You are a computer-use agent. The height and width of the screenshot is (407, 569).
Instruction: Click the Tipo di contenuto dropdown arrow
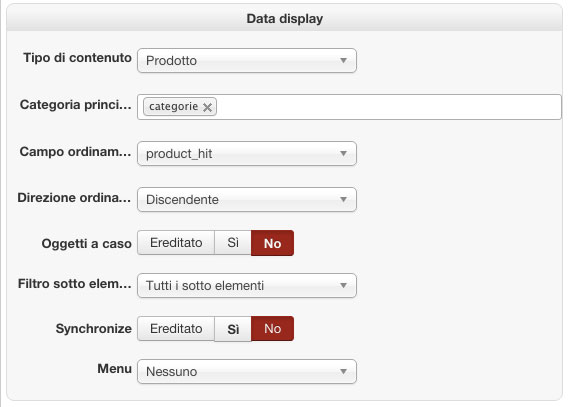click(343, 61)
